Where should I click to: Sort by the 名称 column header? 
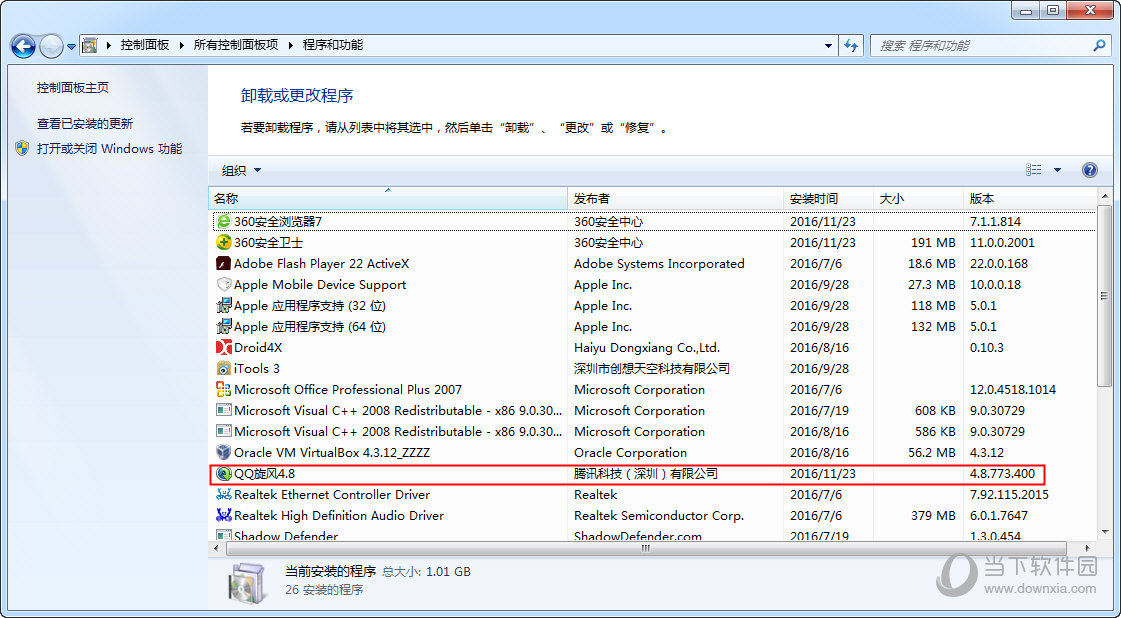388,198
